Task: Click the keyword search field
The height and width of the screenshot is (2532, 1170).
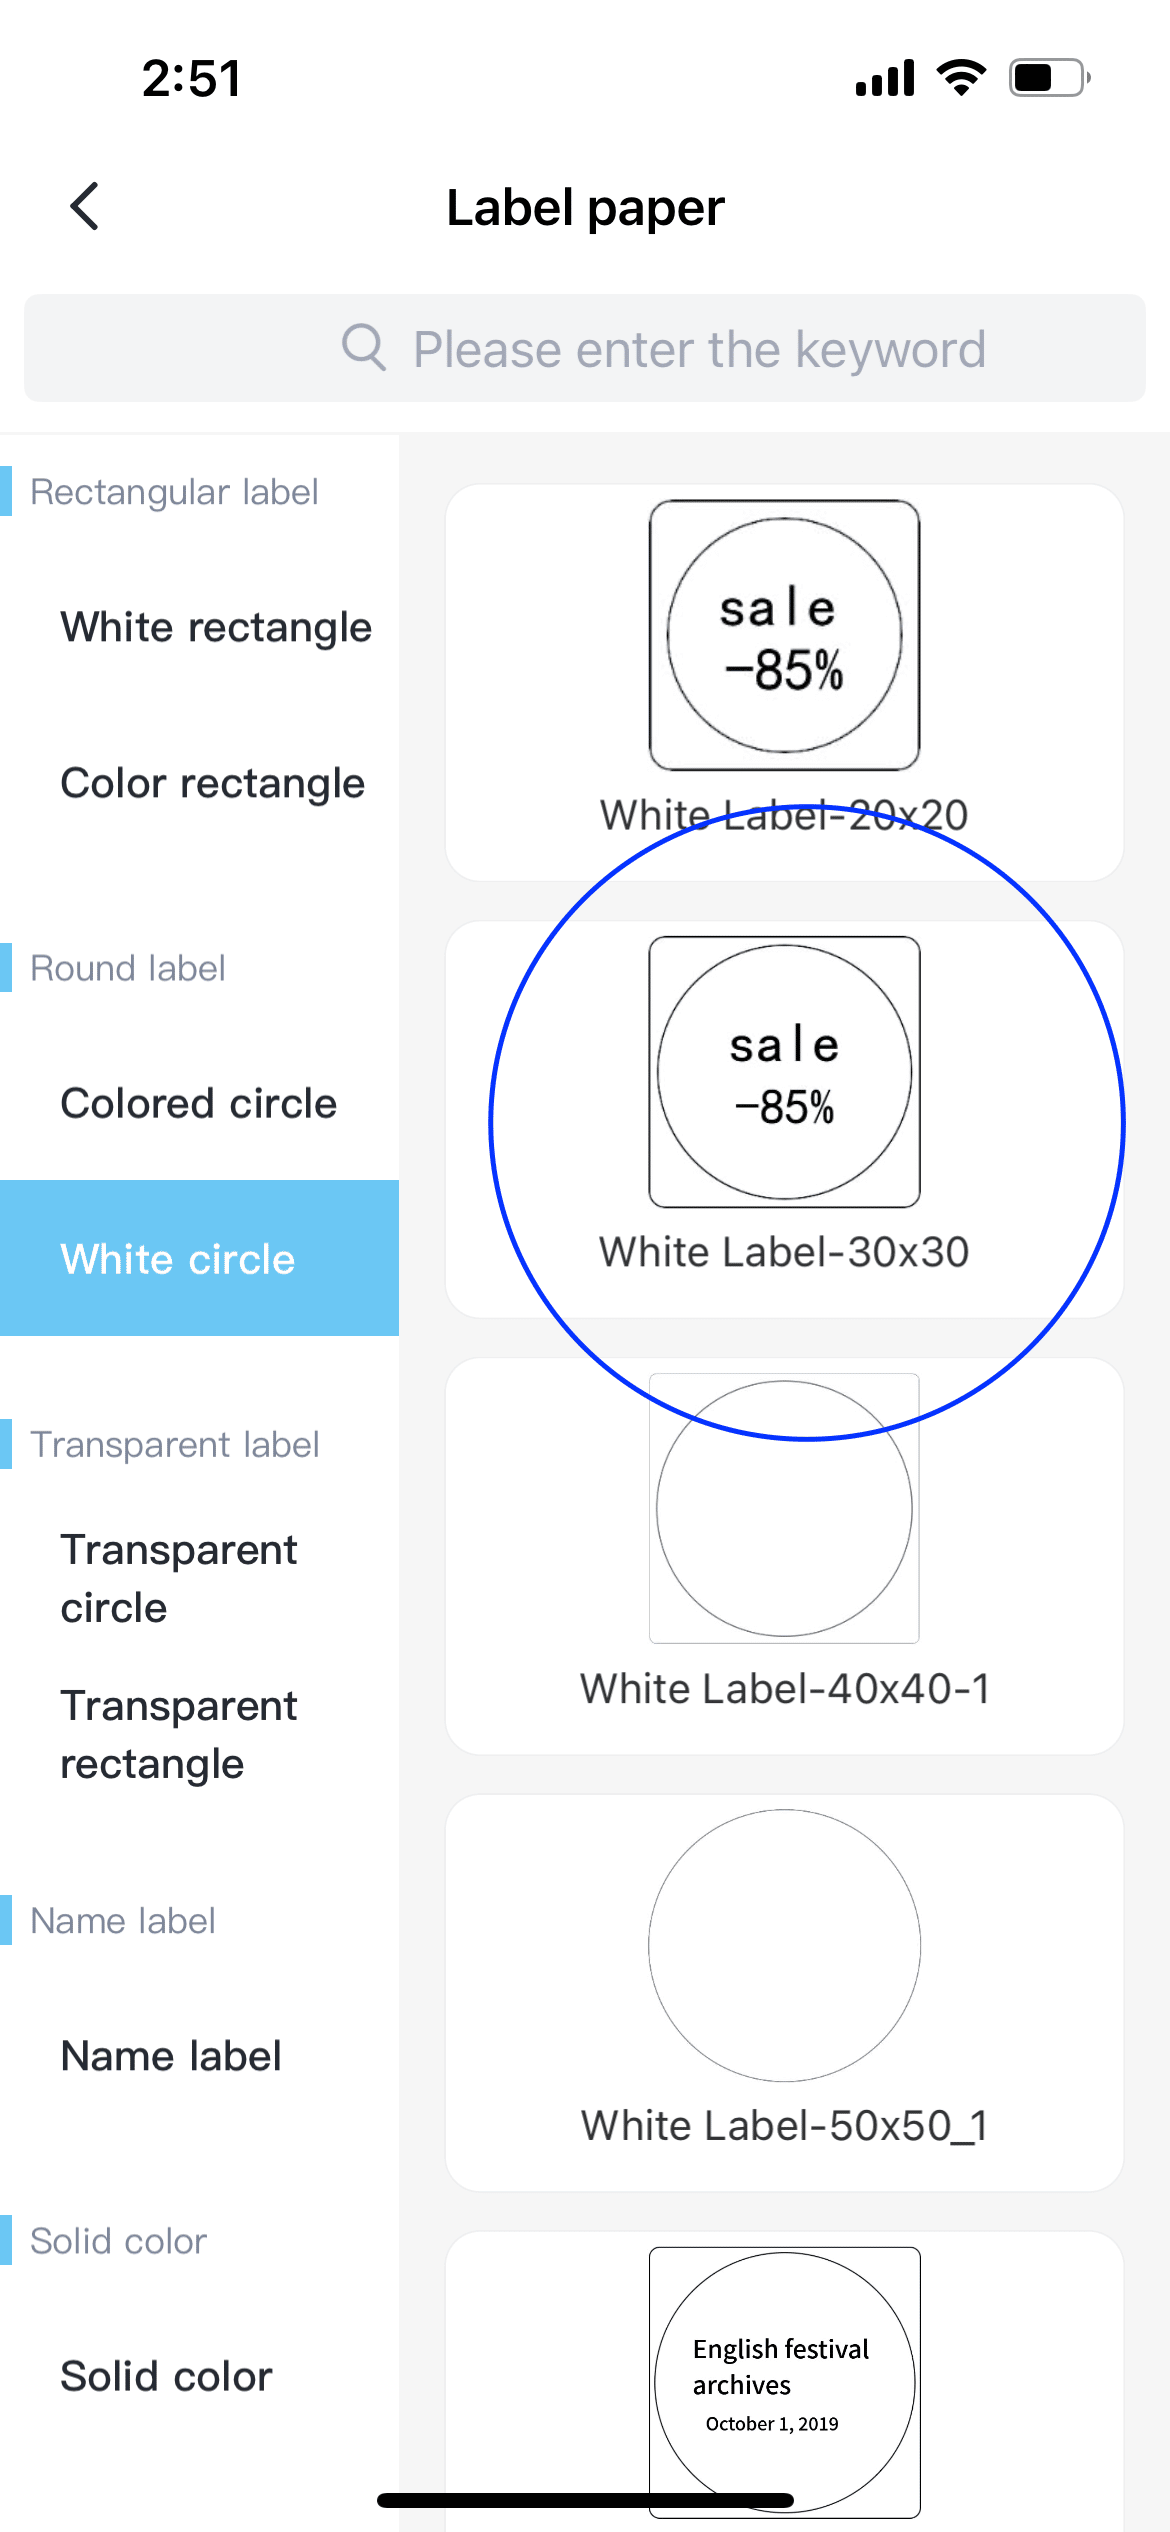Action: [698, 349]
